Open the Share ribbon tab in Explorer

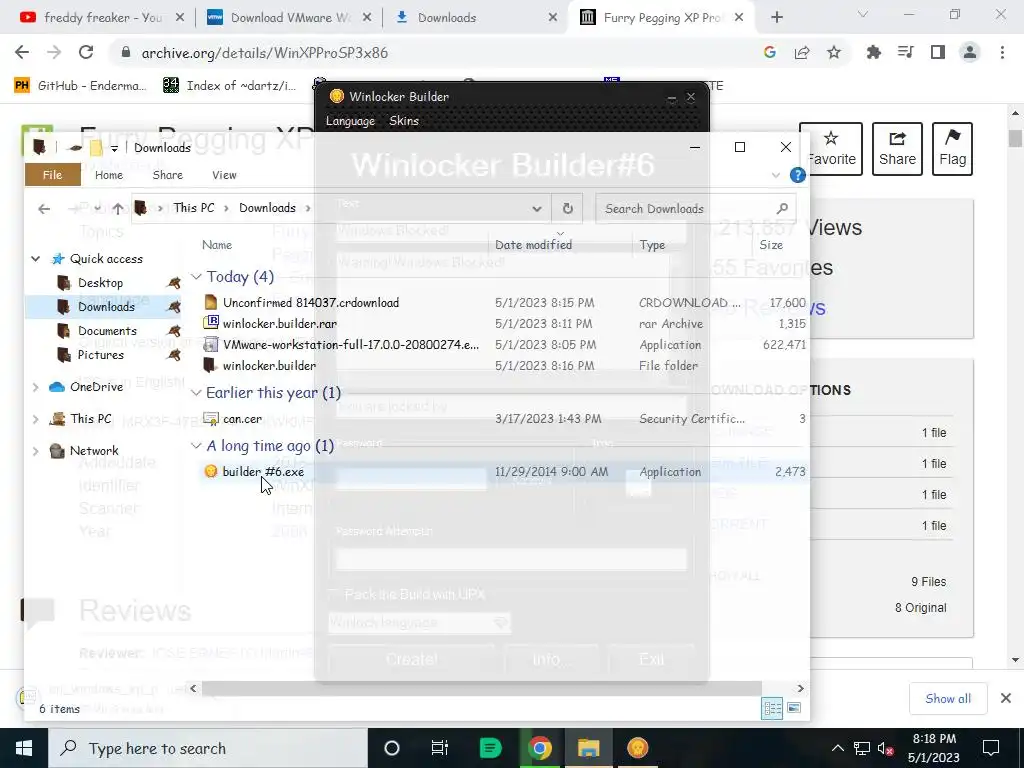167,175
